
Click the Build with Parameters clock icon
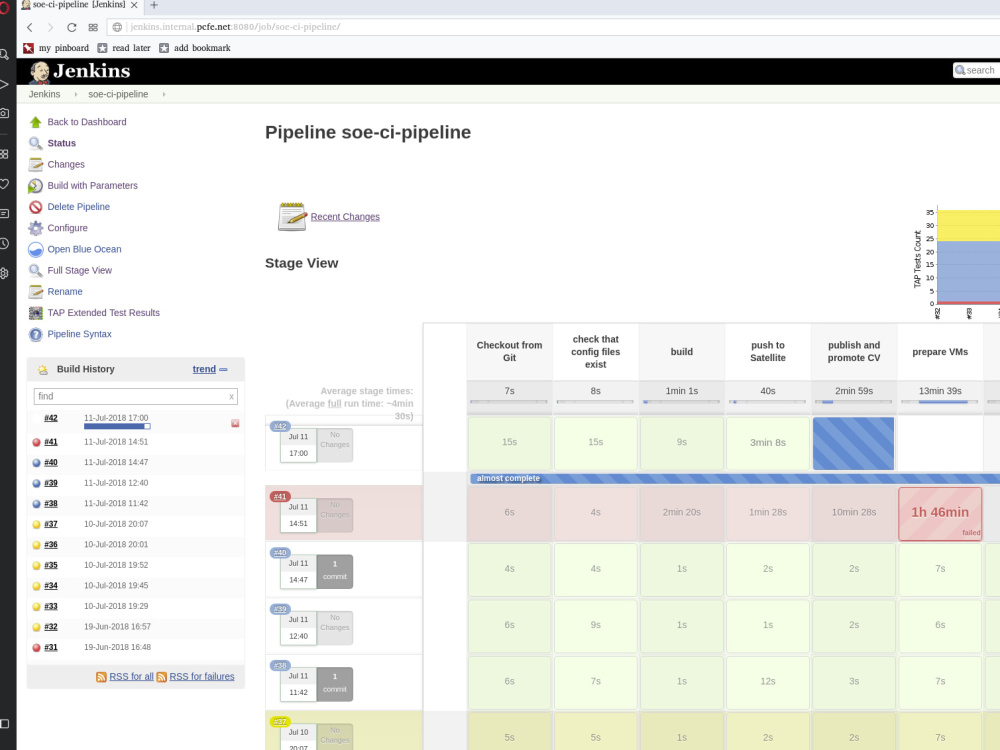36,186
